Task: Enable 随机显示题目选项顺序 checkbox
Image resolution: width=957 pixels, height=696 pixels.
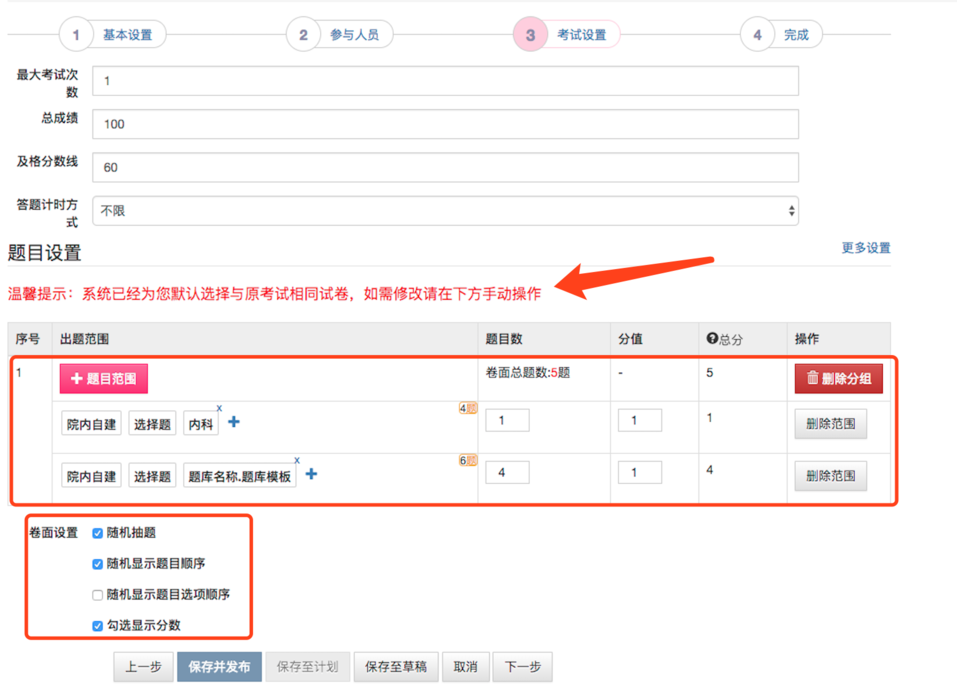Action: point(97,595)
